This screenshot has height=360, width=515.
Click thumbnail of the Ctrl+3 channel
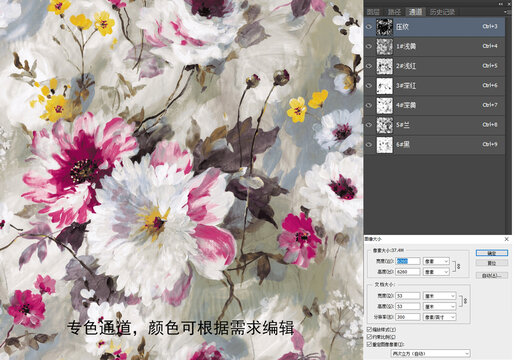385,27
